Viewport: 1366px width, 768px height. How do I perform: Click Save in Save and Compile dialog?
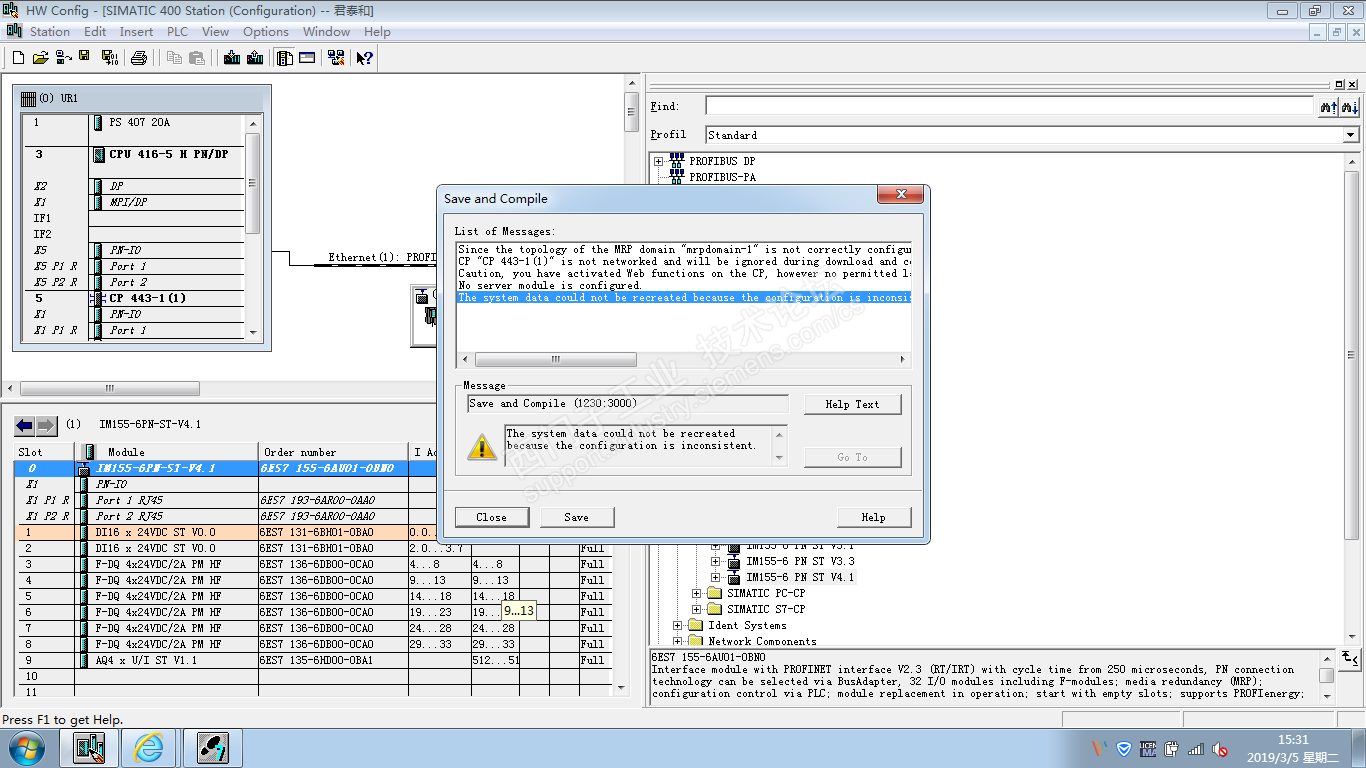coord(577,517)
